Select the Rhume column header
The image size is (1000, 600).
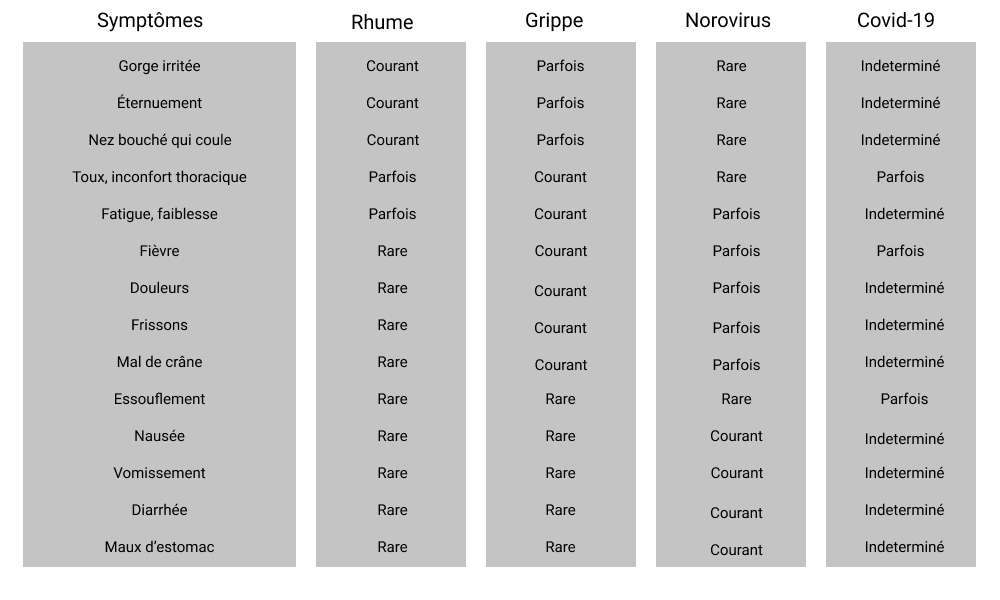(x=382, y=22)
